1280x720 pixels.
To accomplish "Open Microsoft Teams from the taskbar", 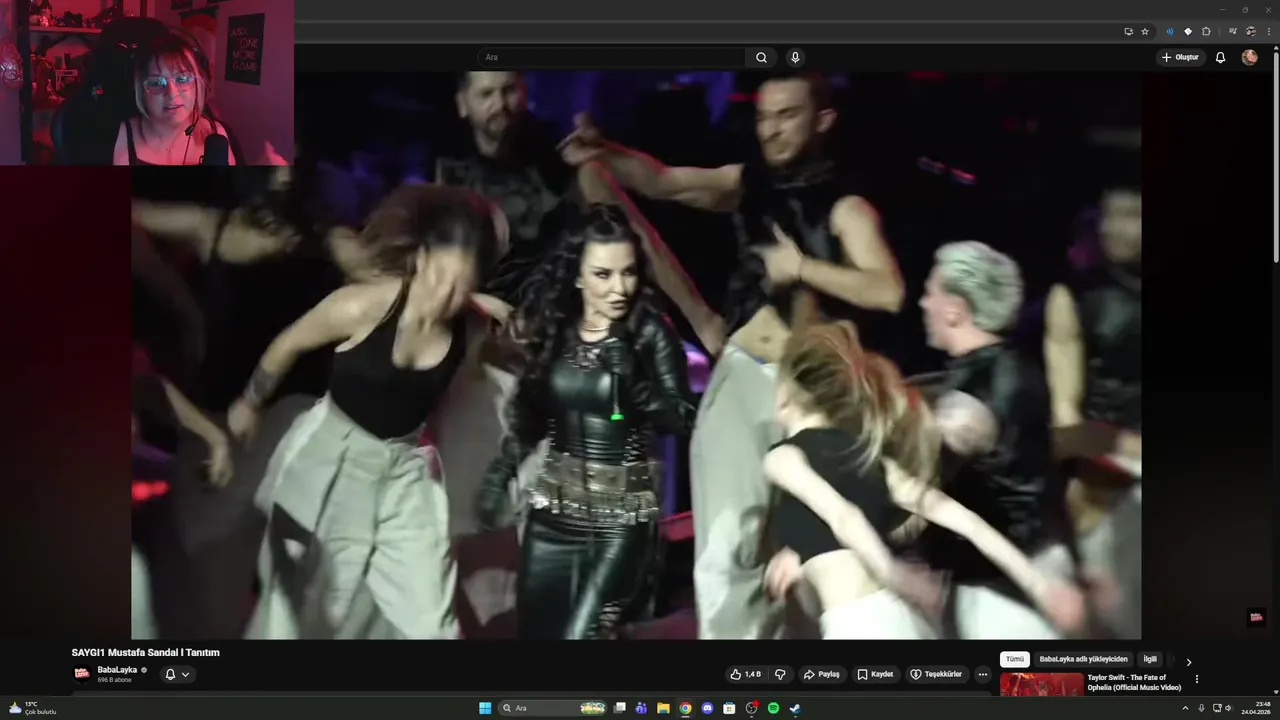I will click(641, 708).
